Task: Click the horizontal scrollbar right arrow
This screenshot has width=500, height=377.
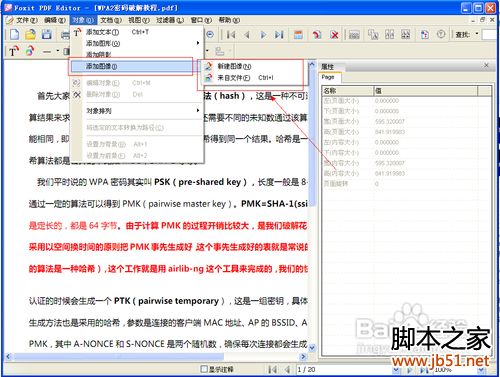Action: pyautogui.click(x=303, y=356)
